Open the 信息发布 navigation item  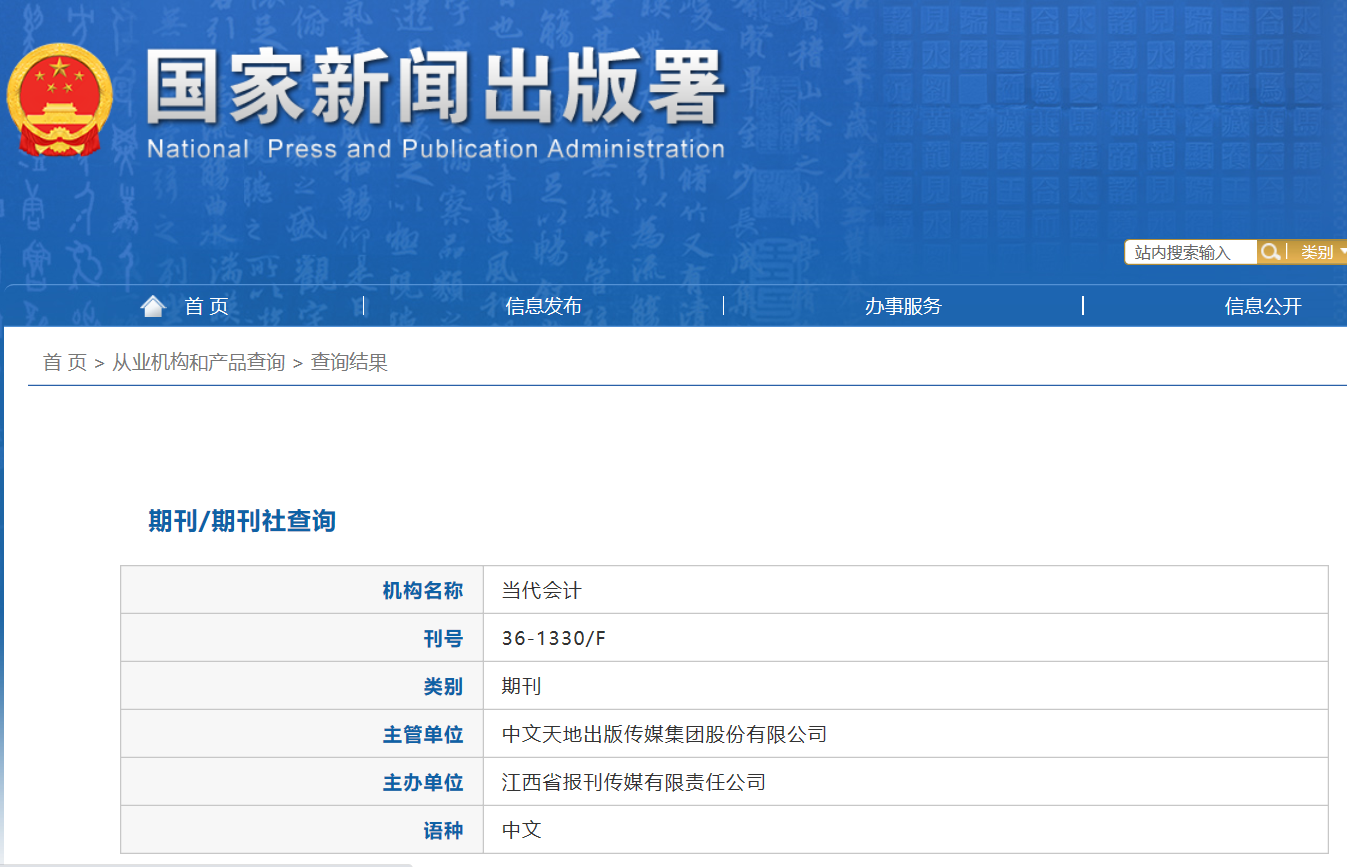click(543, 306)
